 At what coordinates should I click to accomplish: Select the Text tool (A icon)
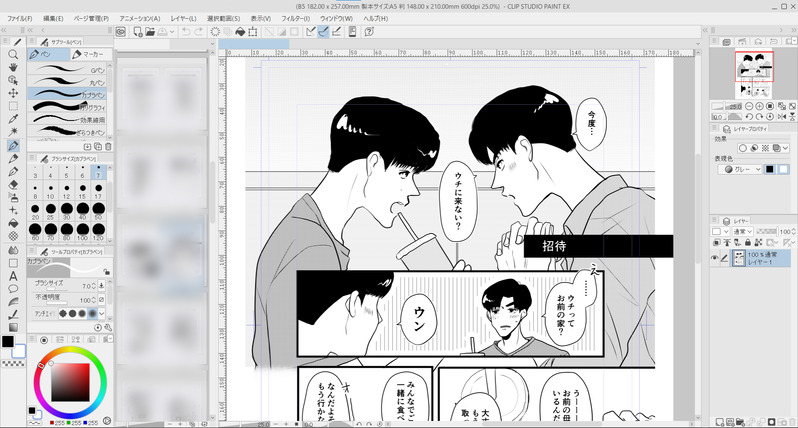pyautogui.click(x=13, y=276)
